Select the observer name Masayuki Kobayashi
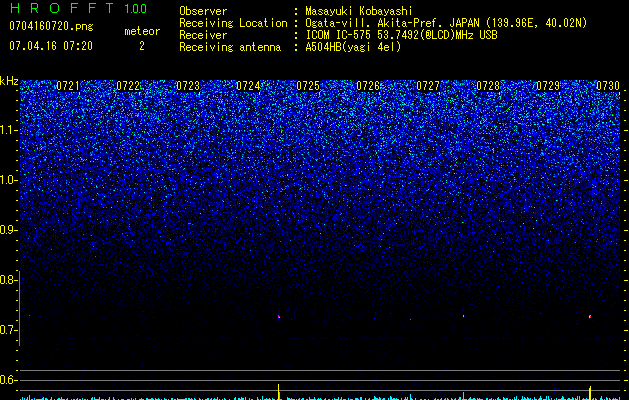Image resolution: width=629 pixels, height=400 pixels. pyautogui.click(x=359, y=11)
